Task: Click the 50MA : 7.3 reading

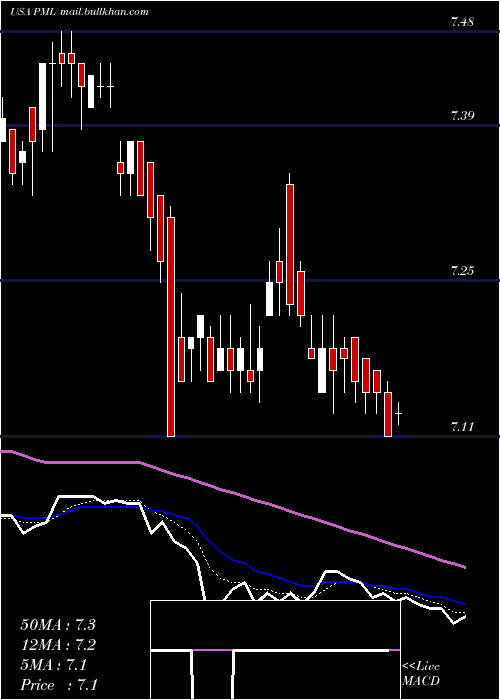Action: point(58,625)
